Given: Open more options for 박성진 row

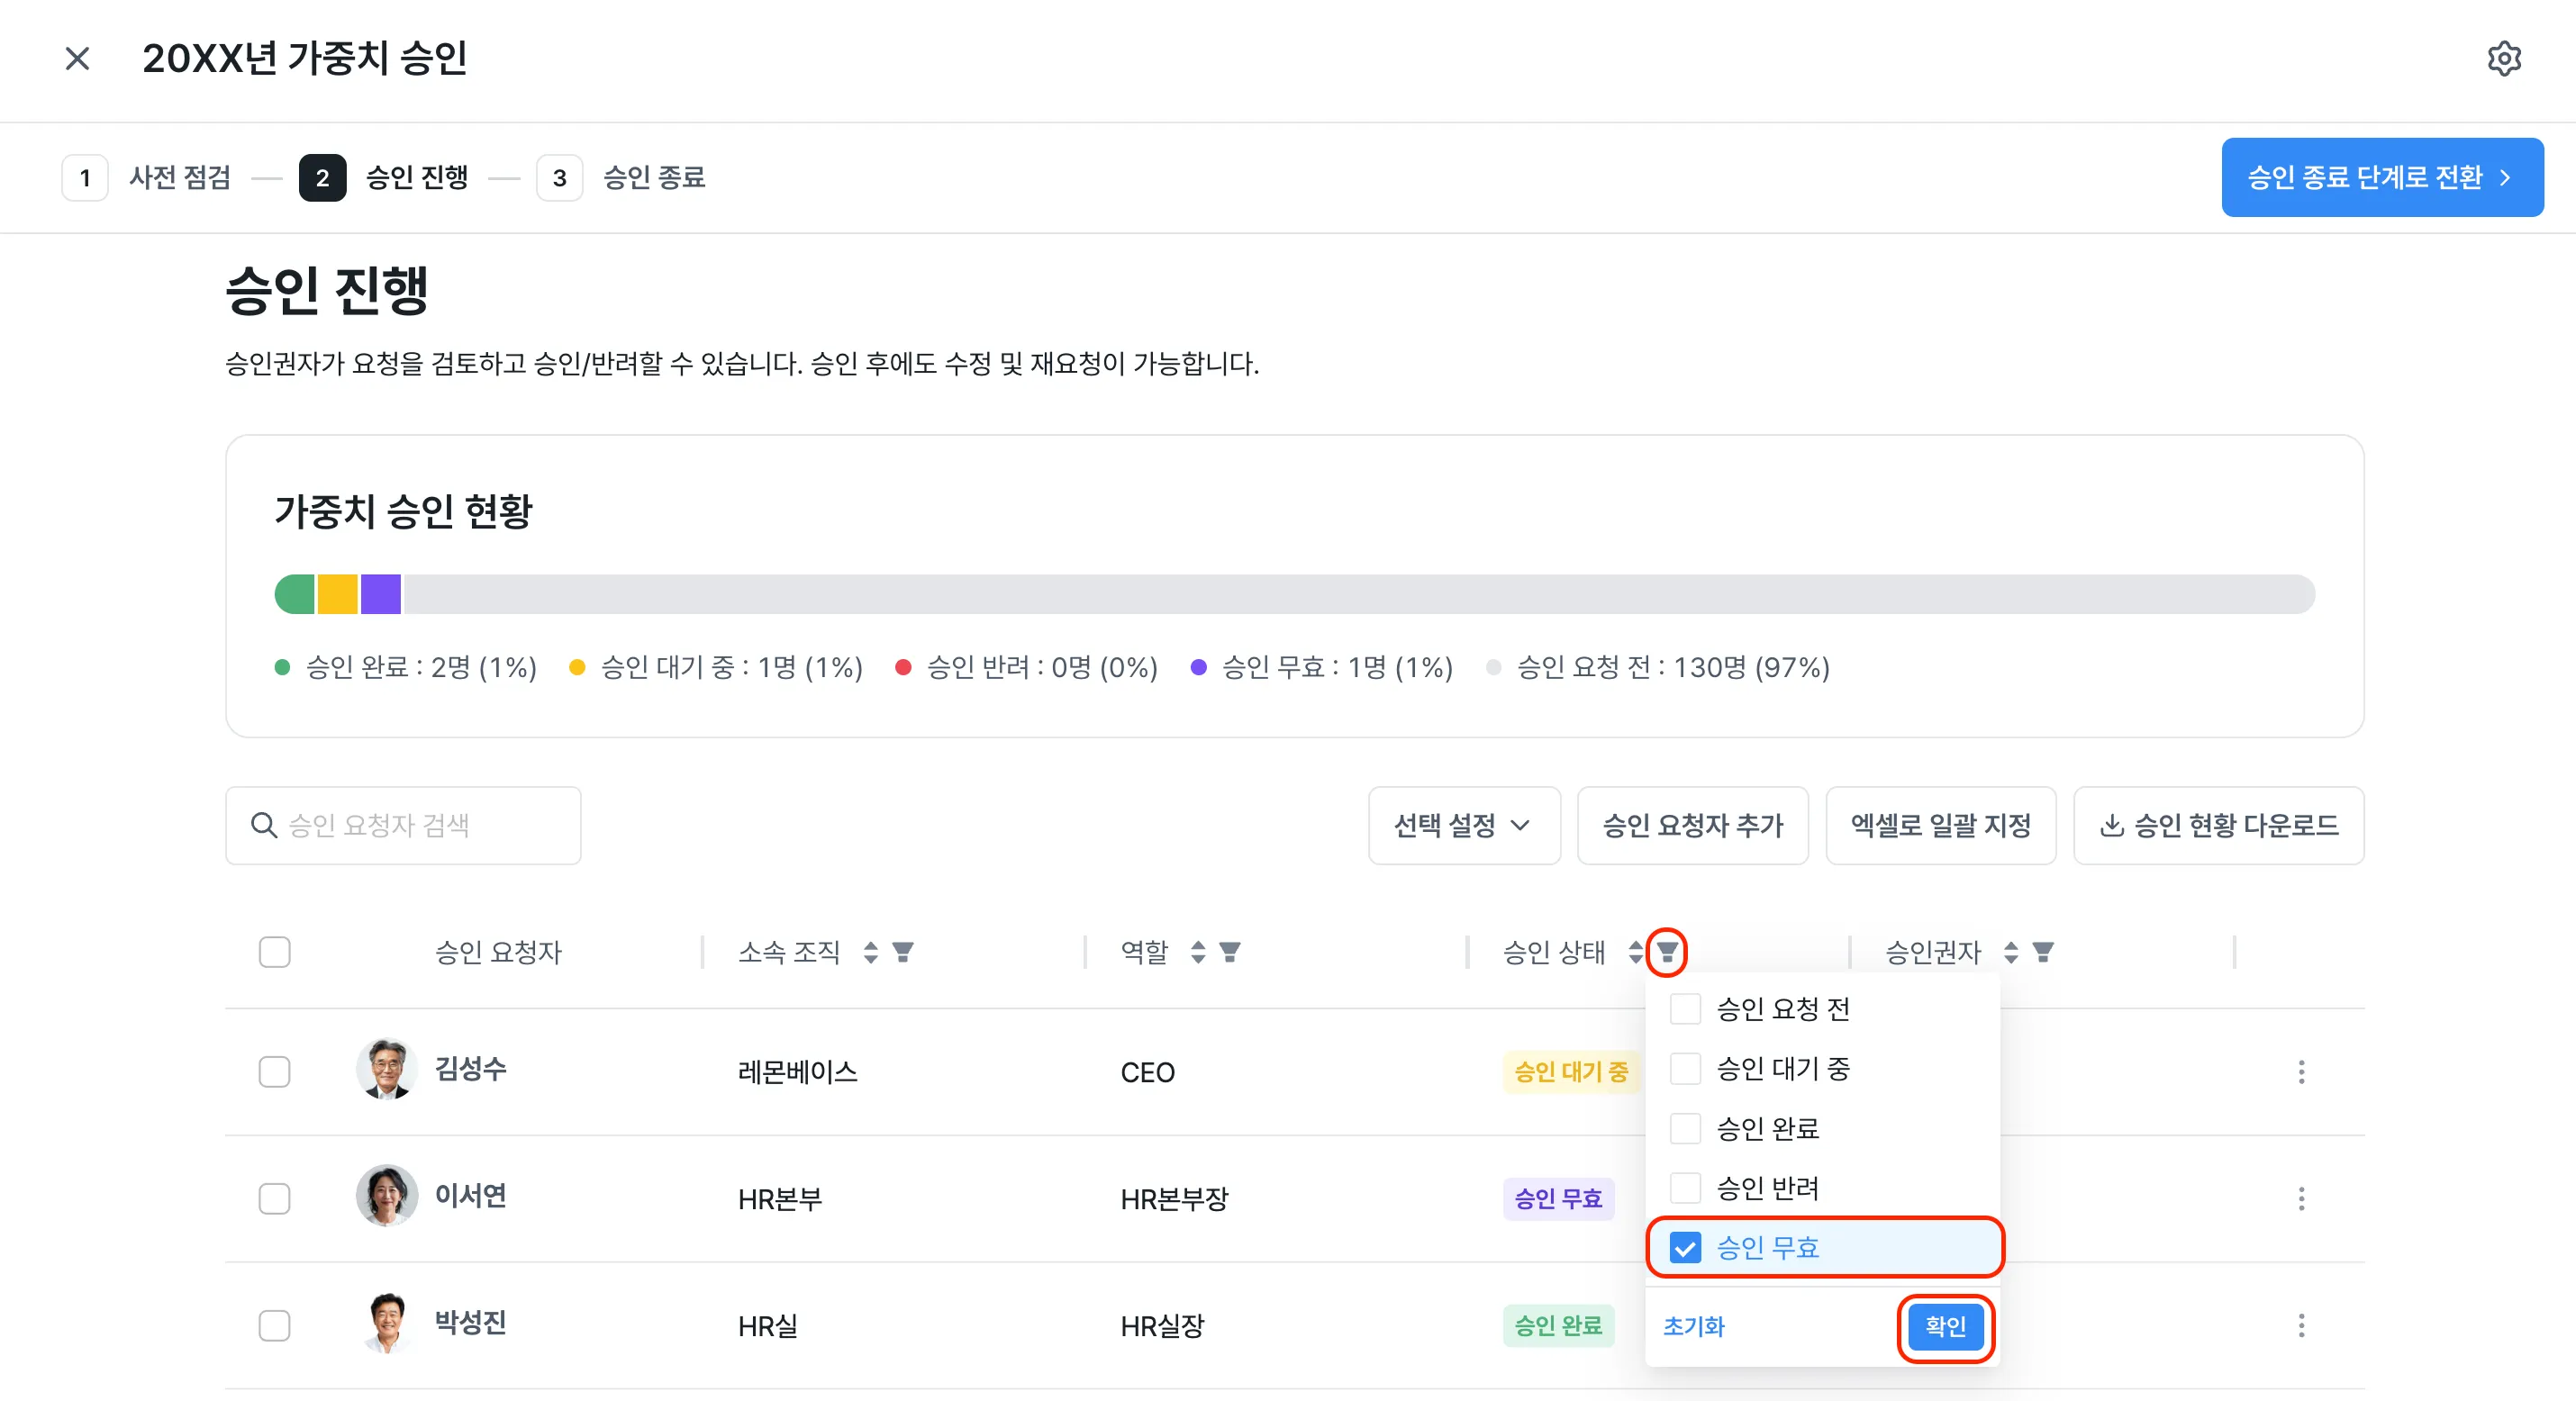Looking at the screenshot, I should coord(2301,1325).
